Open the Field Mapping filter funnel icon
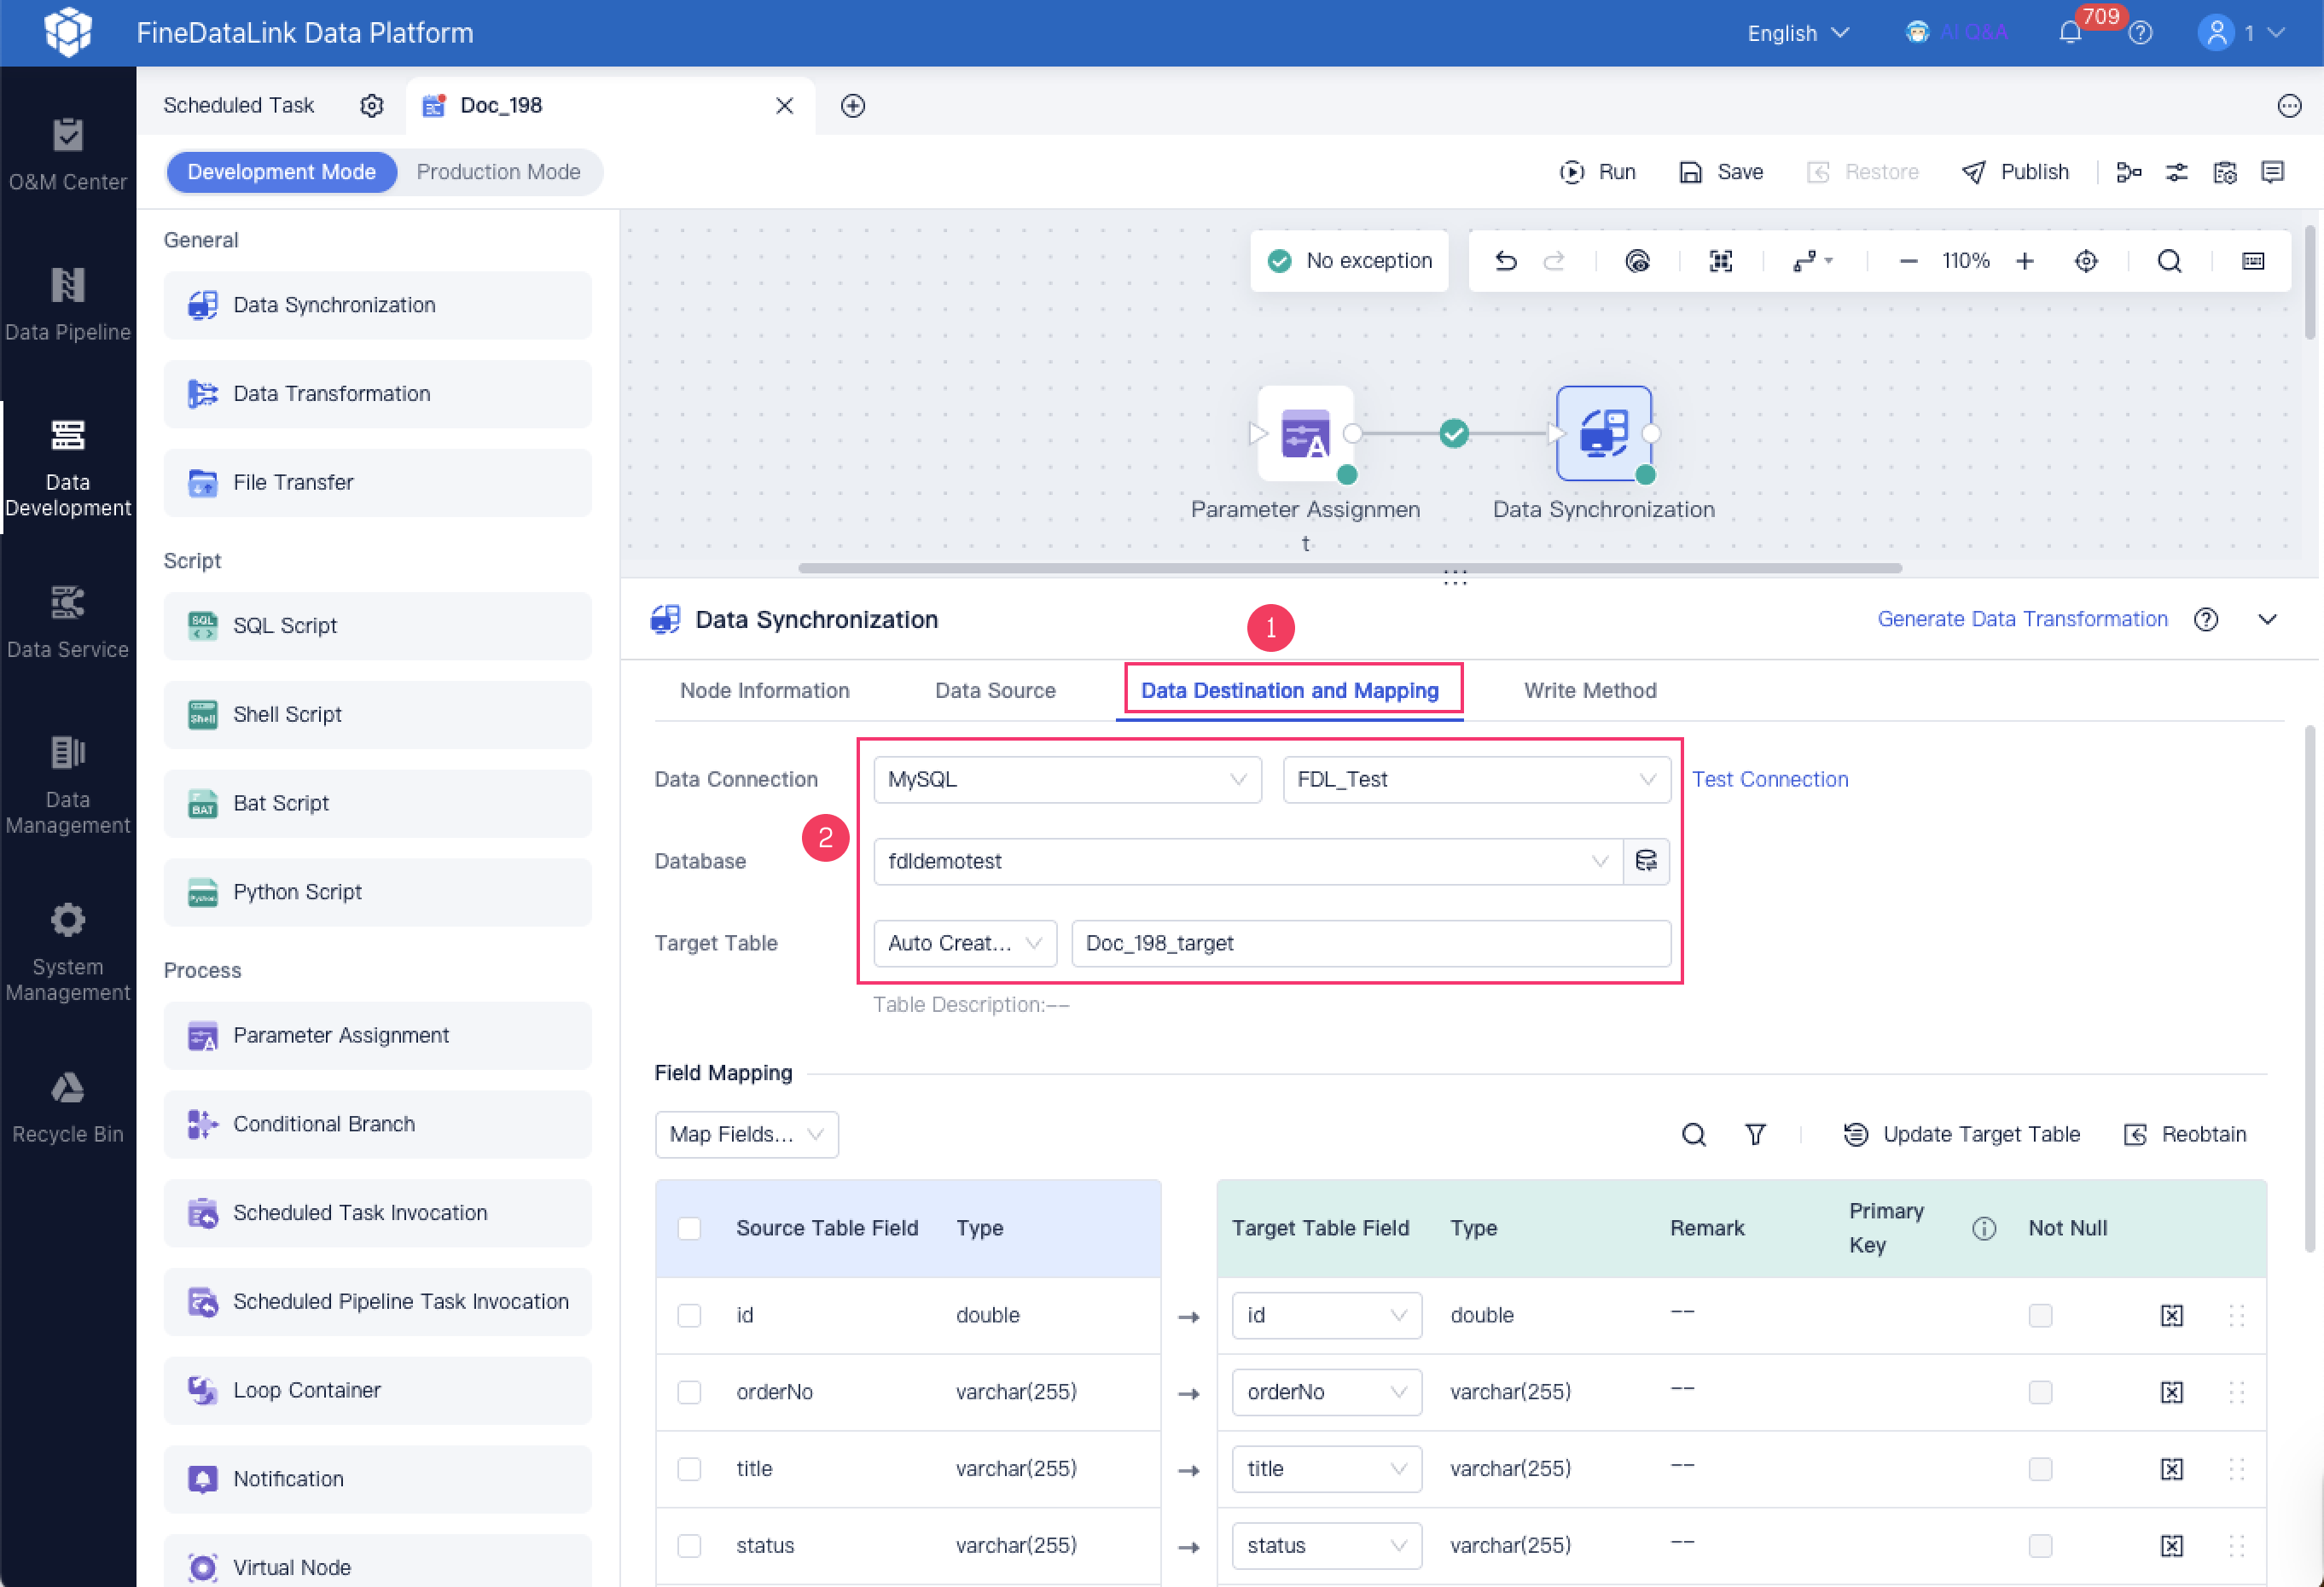The height and width of the screenshot is (1587, 2324). tap(1755, 1134)
